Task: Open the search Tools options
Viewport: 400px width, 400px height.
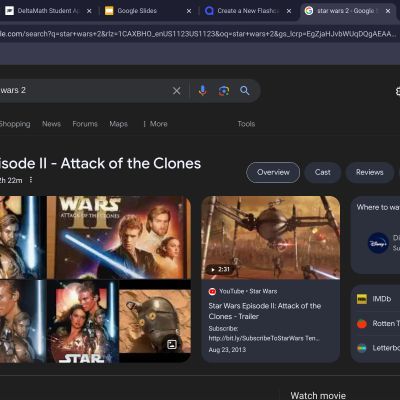Action: click(246, 124)
